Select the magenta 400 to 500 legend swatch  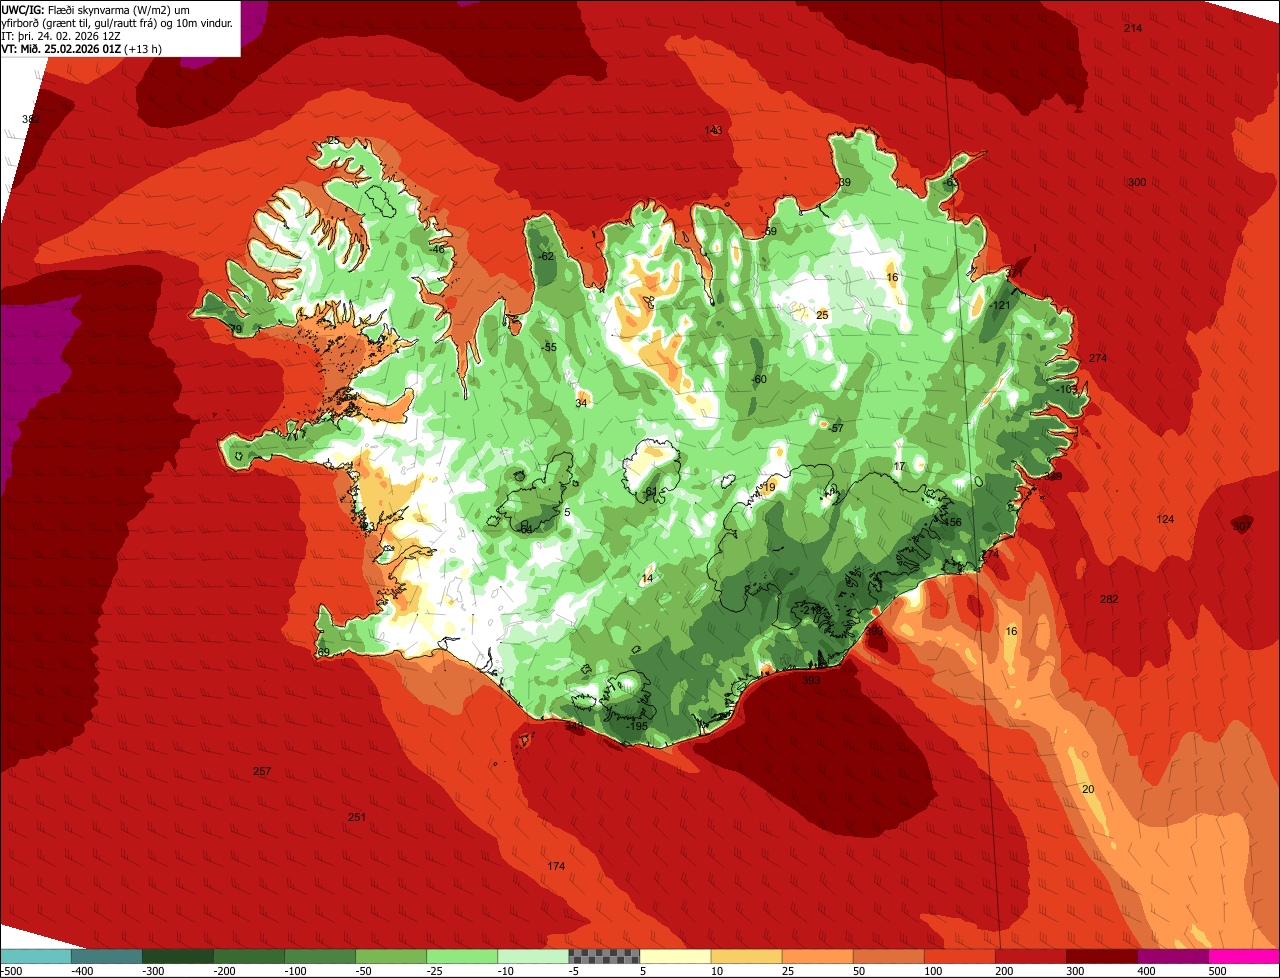click(x=1173, y=956)
